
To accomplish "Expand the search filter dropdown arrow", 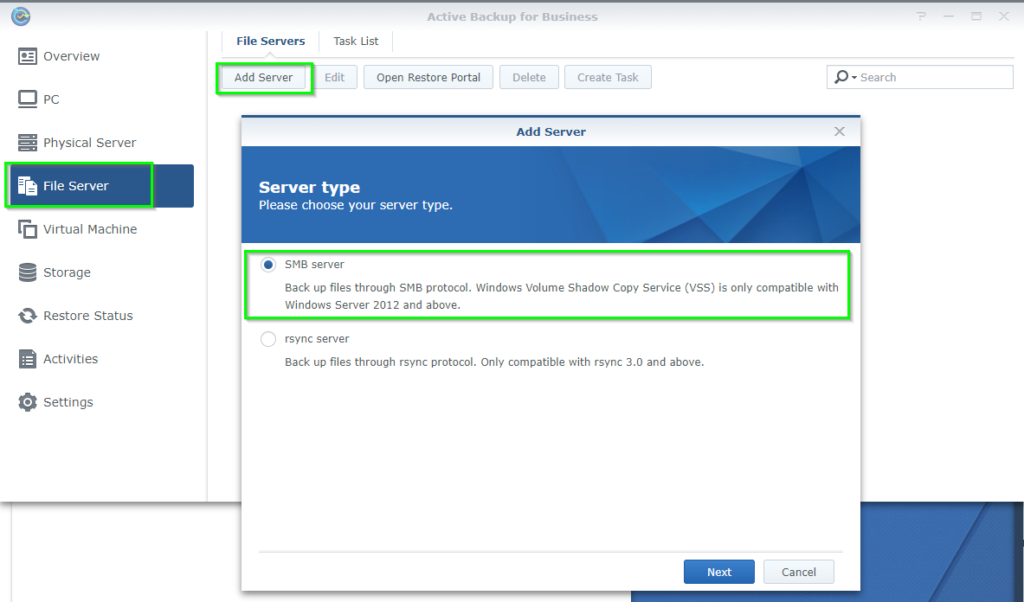I will pos(854,78).
